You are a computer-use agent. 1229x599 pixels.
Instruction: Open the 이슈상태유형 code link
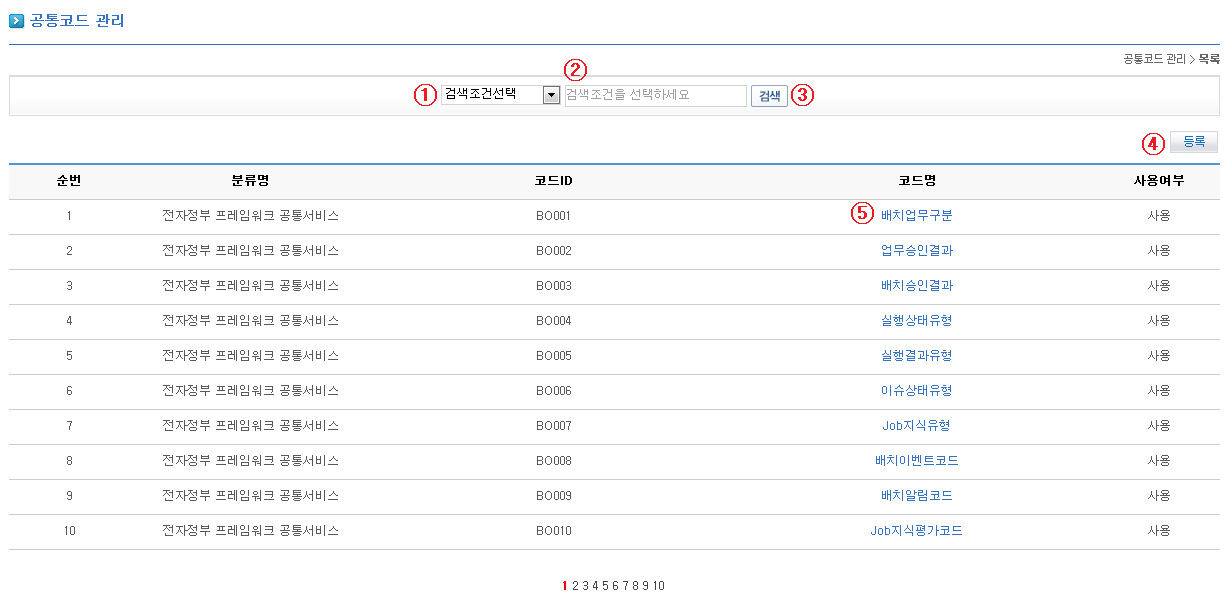916,390
